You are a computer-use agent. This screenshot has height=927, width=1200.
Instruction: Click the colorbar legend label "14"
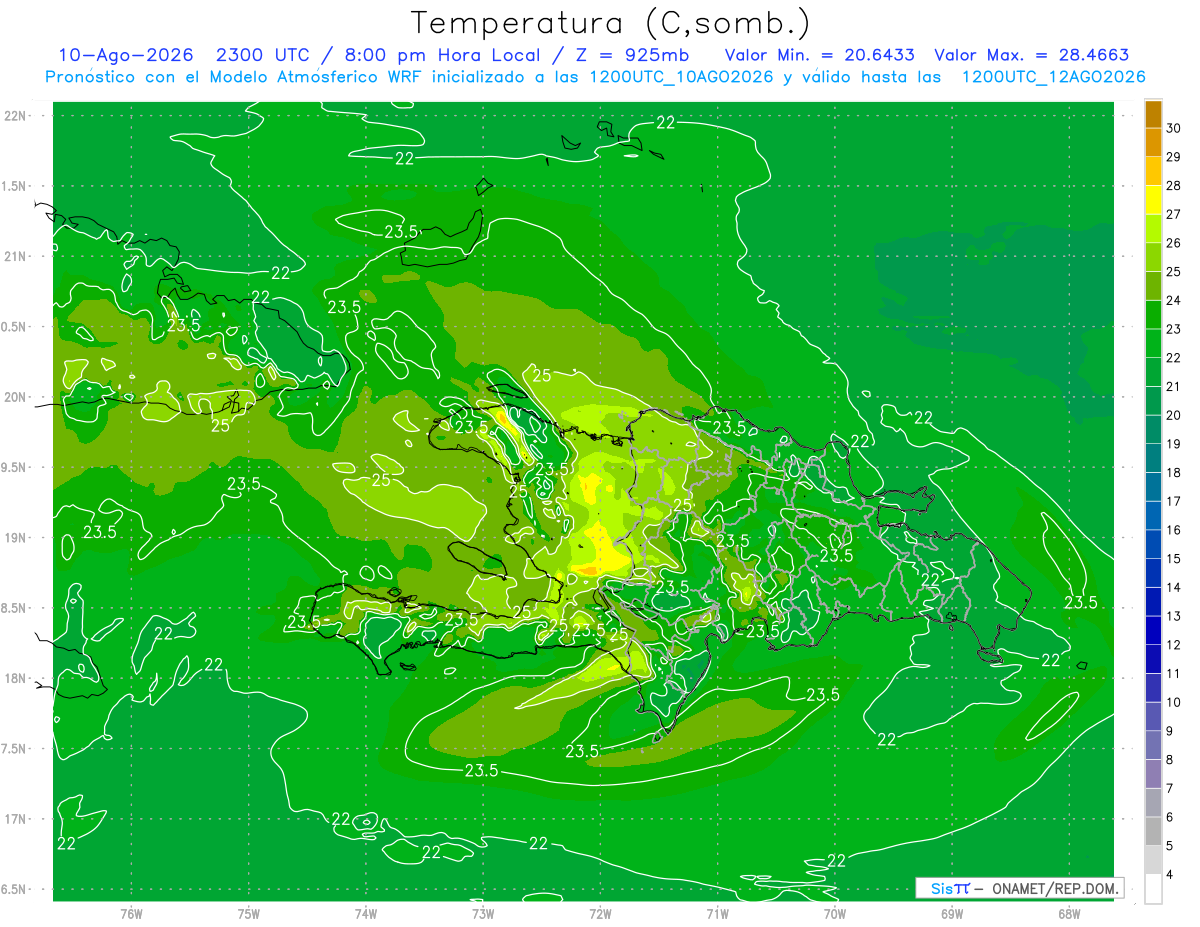pyautogui.click(x=1174, y=587)
